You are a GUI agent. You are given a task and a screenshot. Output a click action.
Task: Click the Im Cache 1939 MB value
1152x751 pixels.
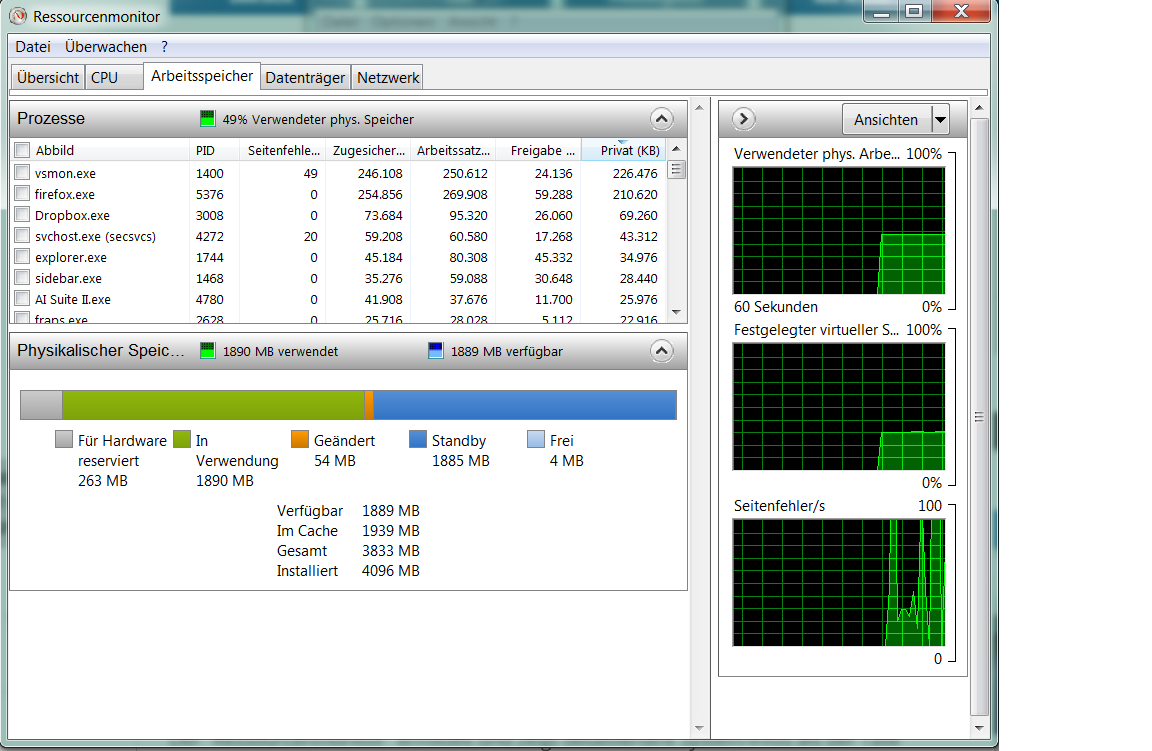pos(391,531)
